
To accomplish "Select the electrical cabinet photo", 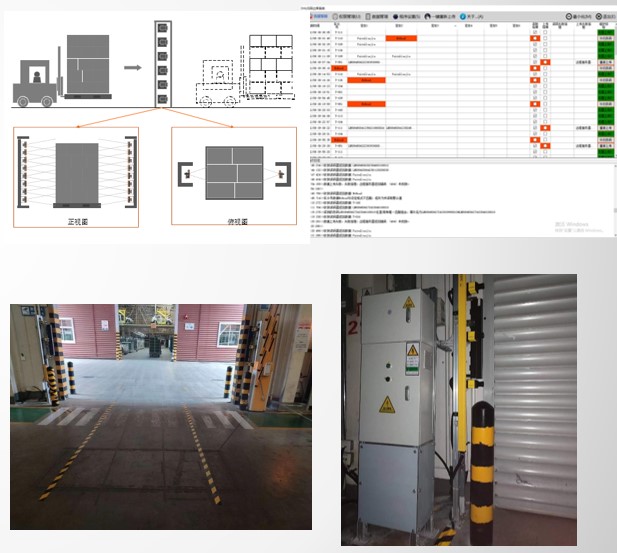I will click(459, 410).
